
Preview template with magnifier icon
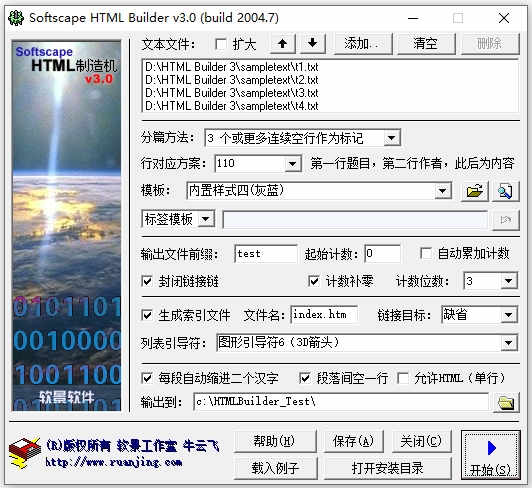pyautogui.click(x=505, y=191)
